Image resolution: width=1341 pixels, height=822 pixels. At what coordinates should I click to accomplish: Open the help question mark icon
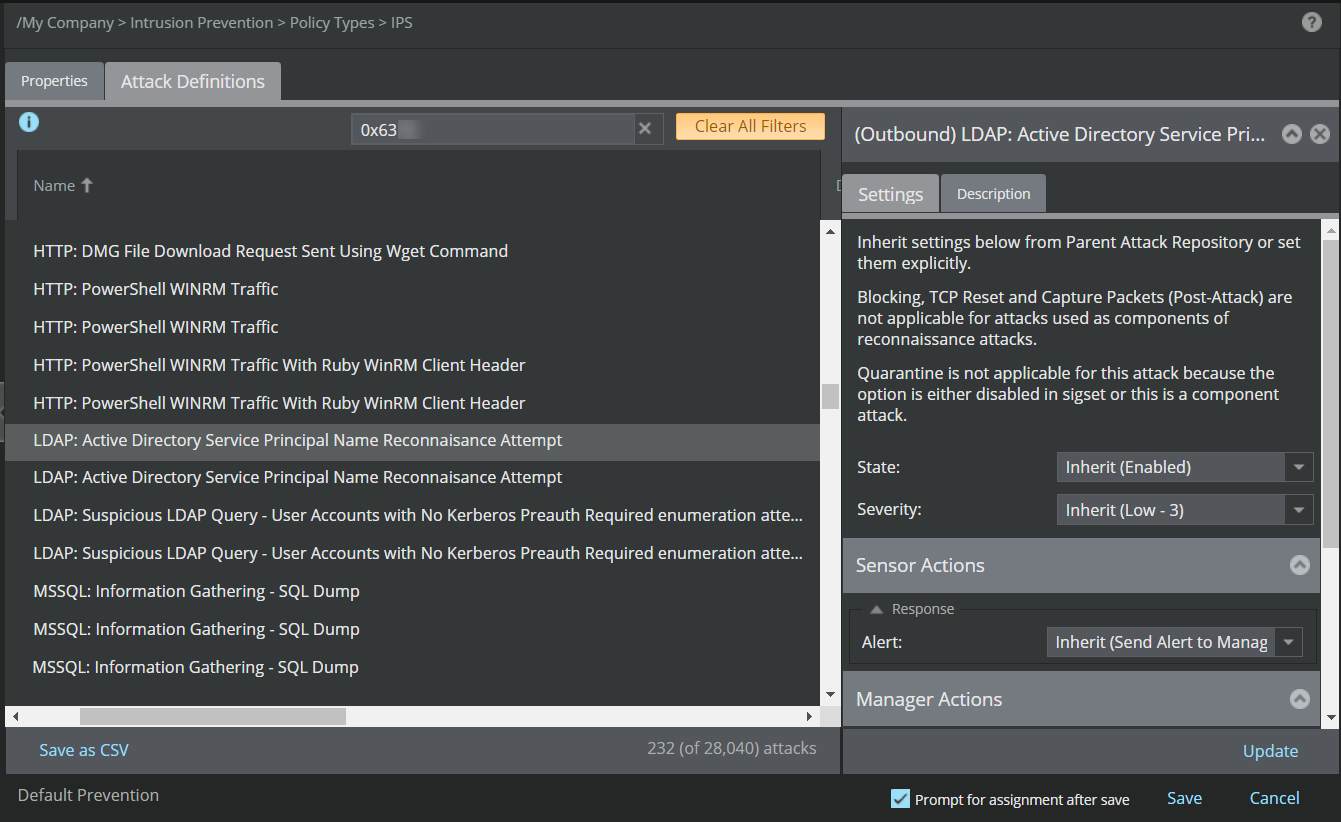pos(1312,22)
